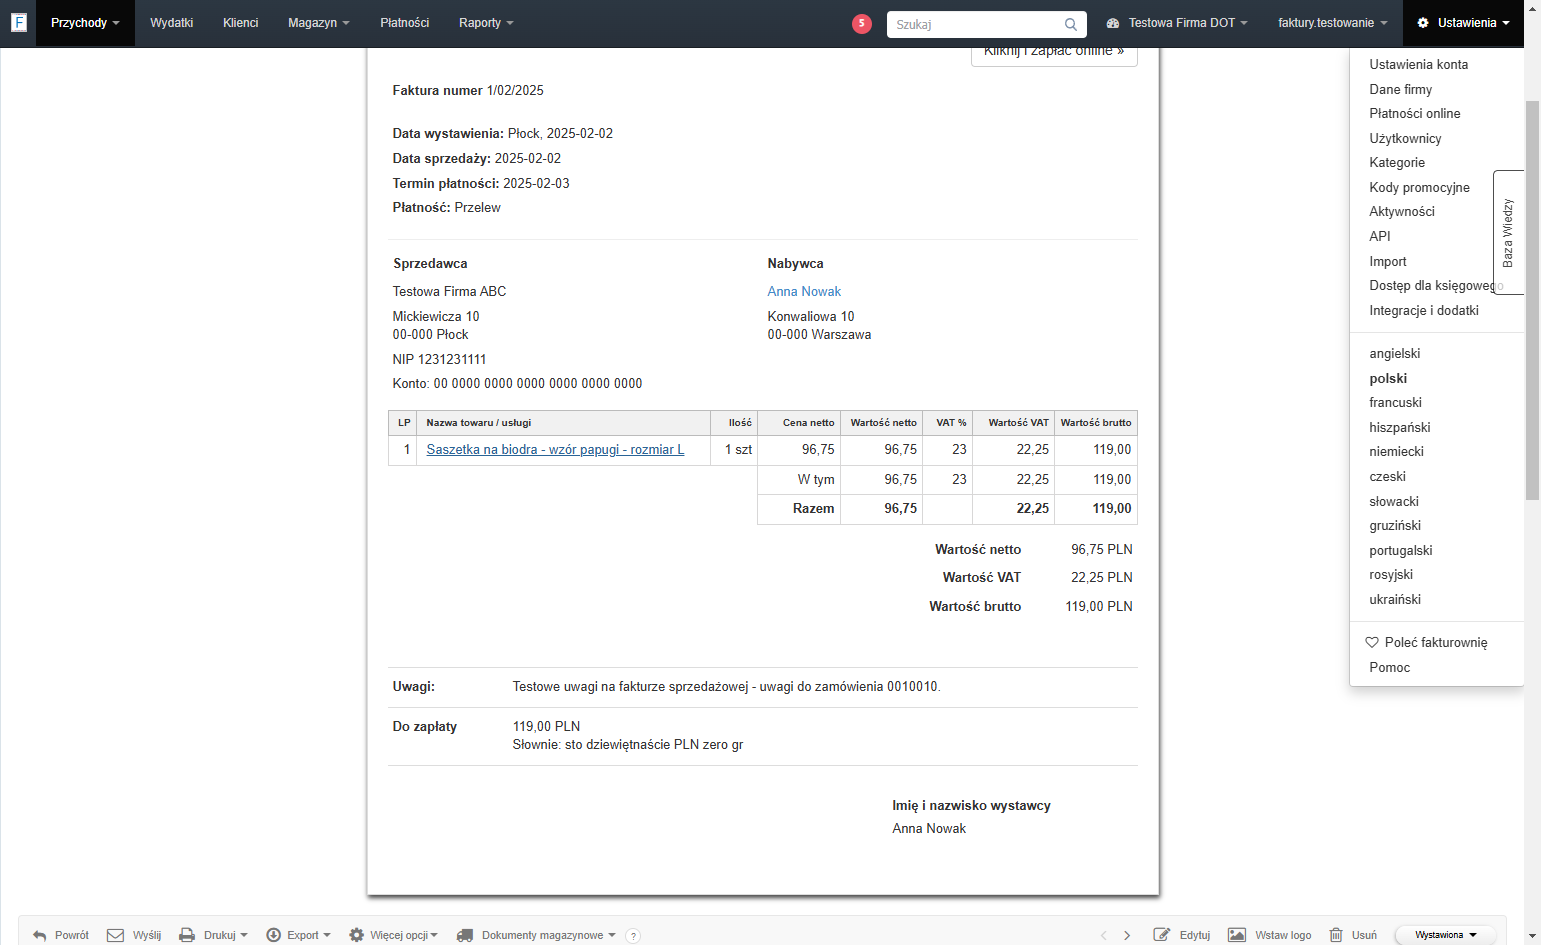The height and width of the screenshot is (945, 1541).
Task: Open the Wystawiona status dropdown
Action: pyautogui.click(x=1445, y=935)
